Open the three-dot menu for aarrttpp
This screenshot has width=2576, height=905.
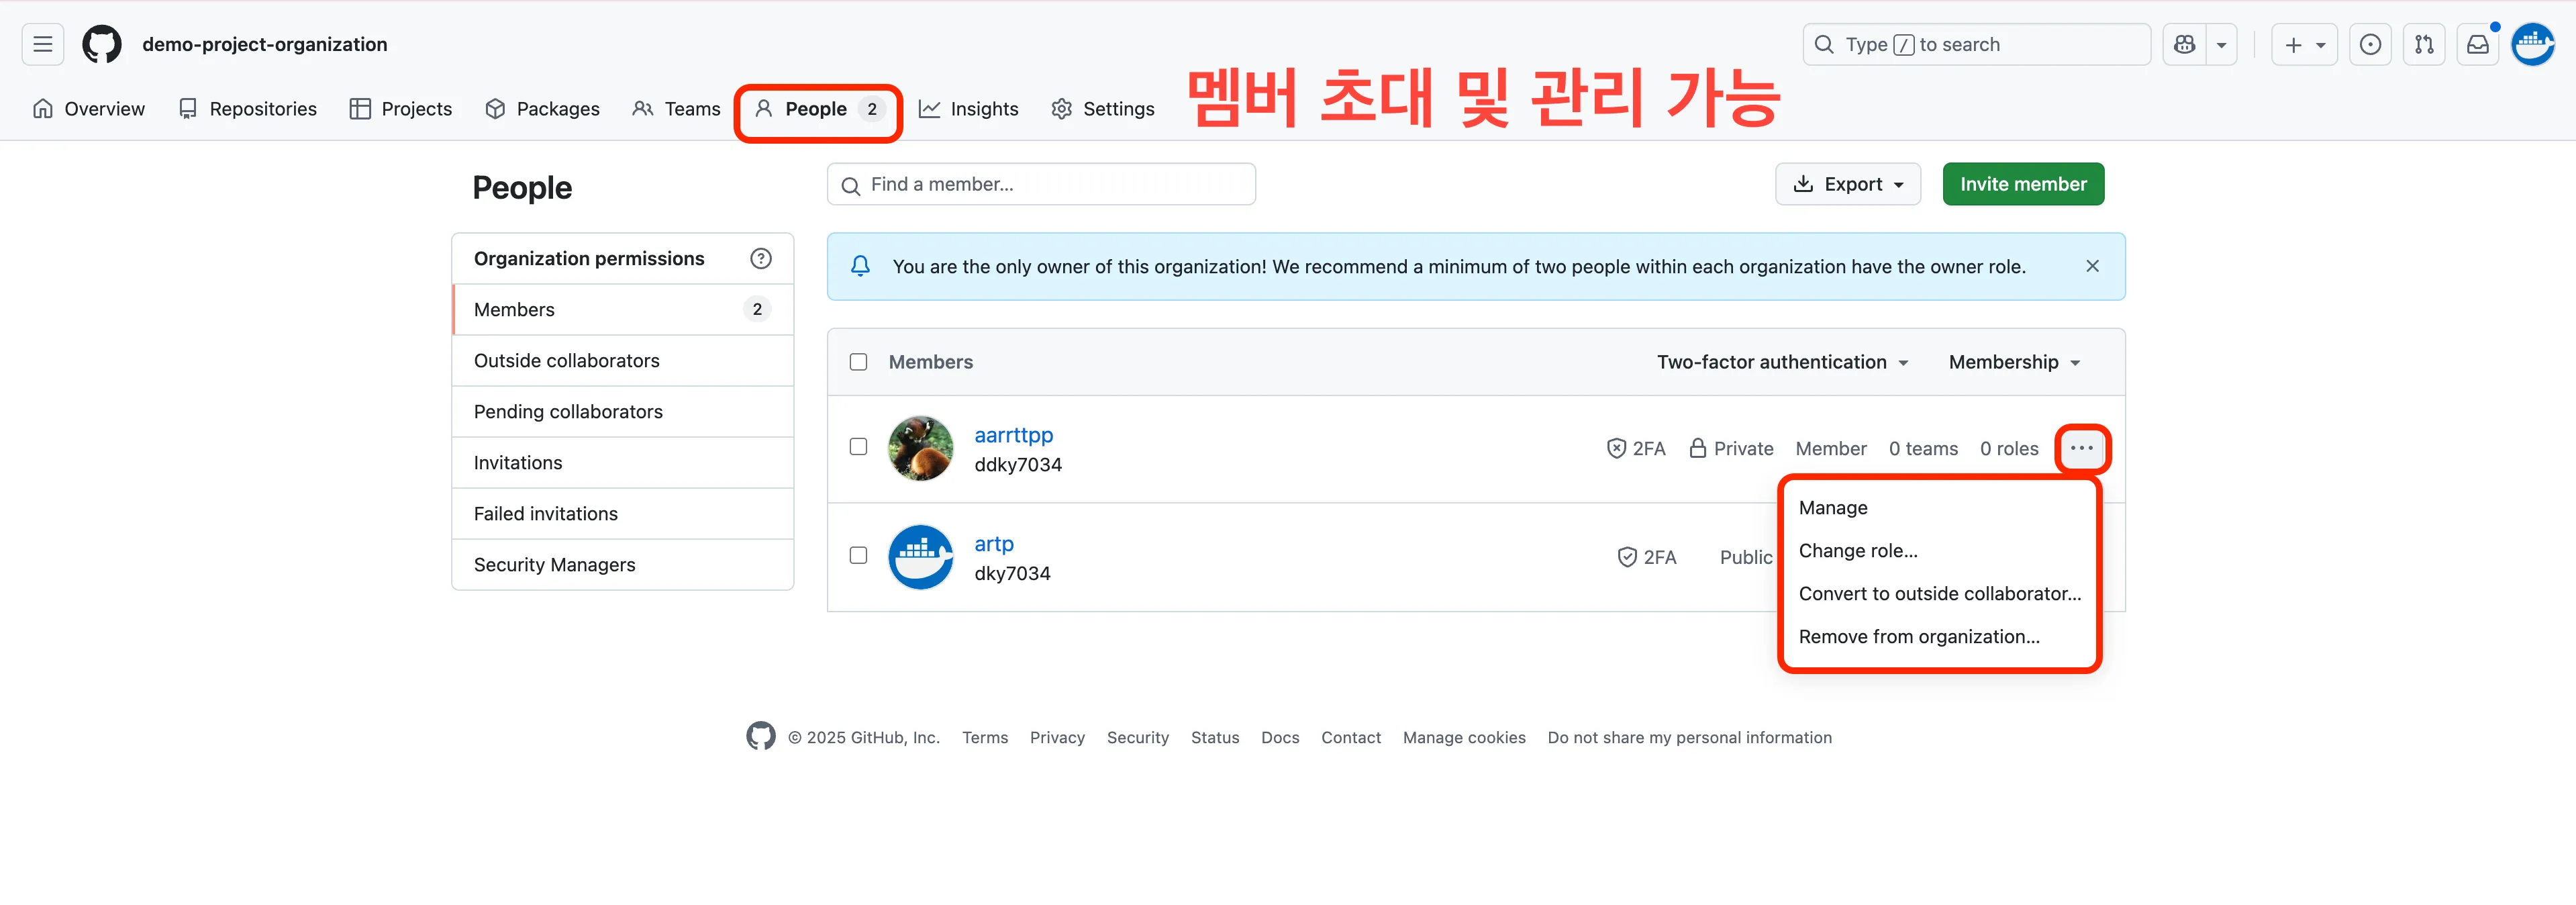point(2082,448)
